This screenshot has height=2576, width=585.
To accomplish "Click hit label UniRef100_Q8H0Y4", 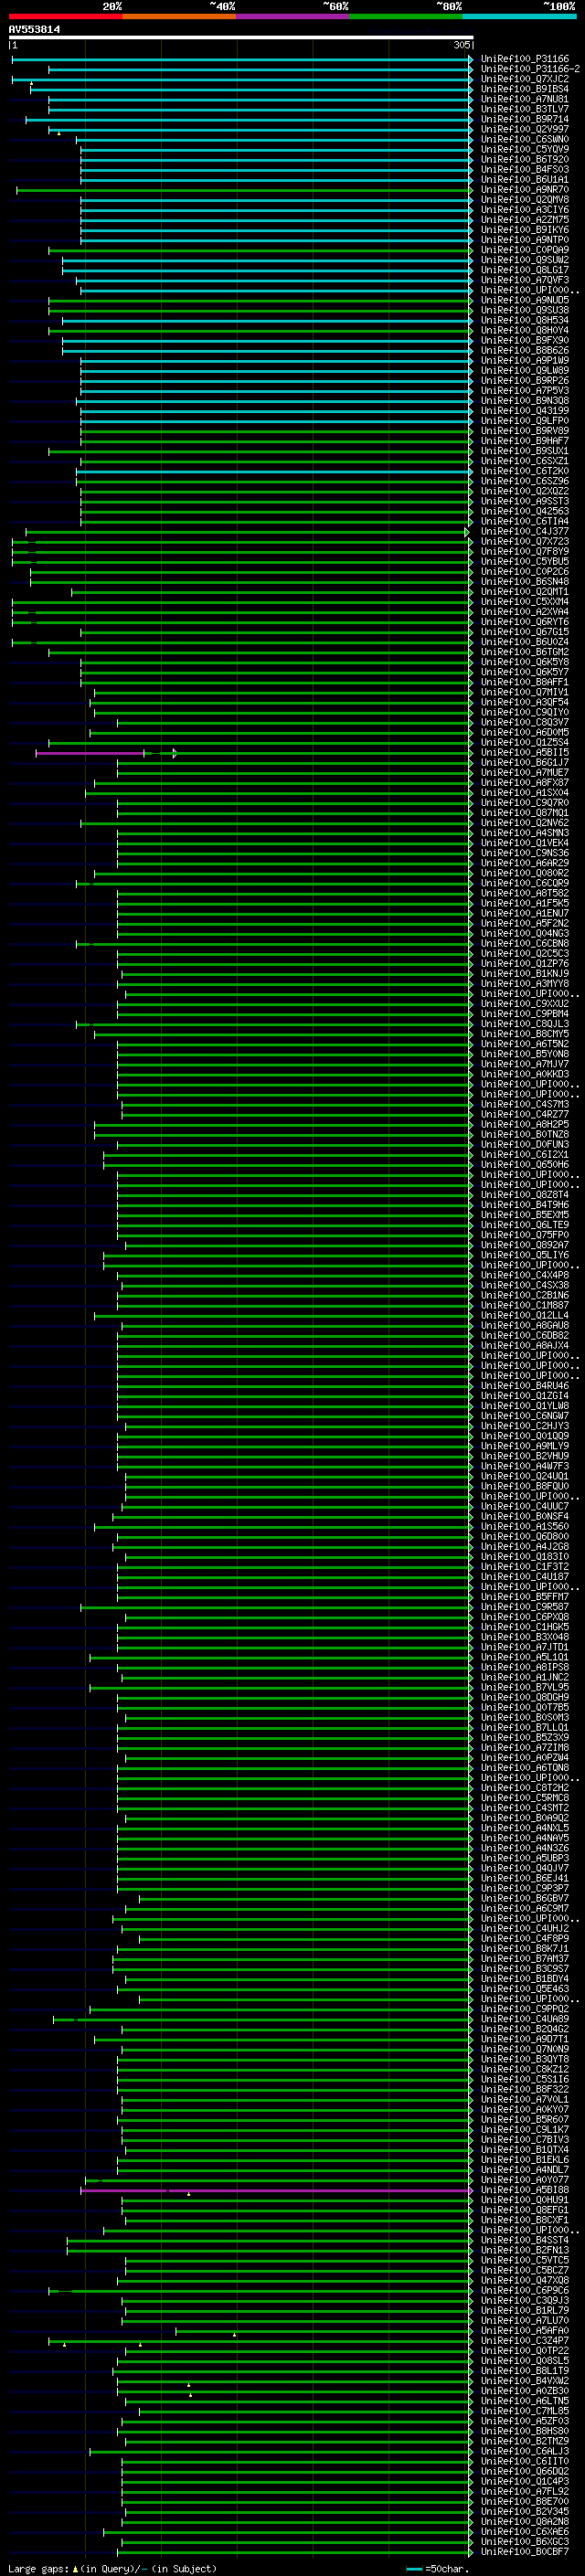I will 524,330.
